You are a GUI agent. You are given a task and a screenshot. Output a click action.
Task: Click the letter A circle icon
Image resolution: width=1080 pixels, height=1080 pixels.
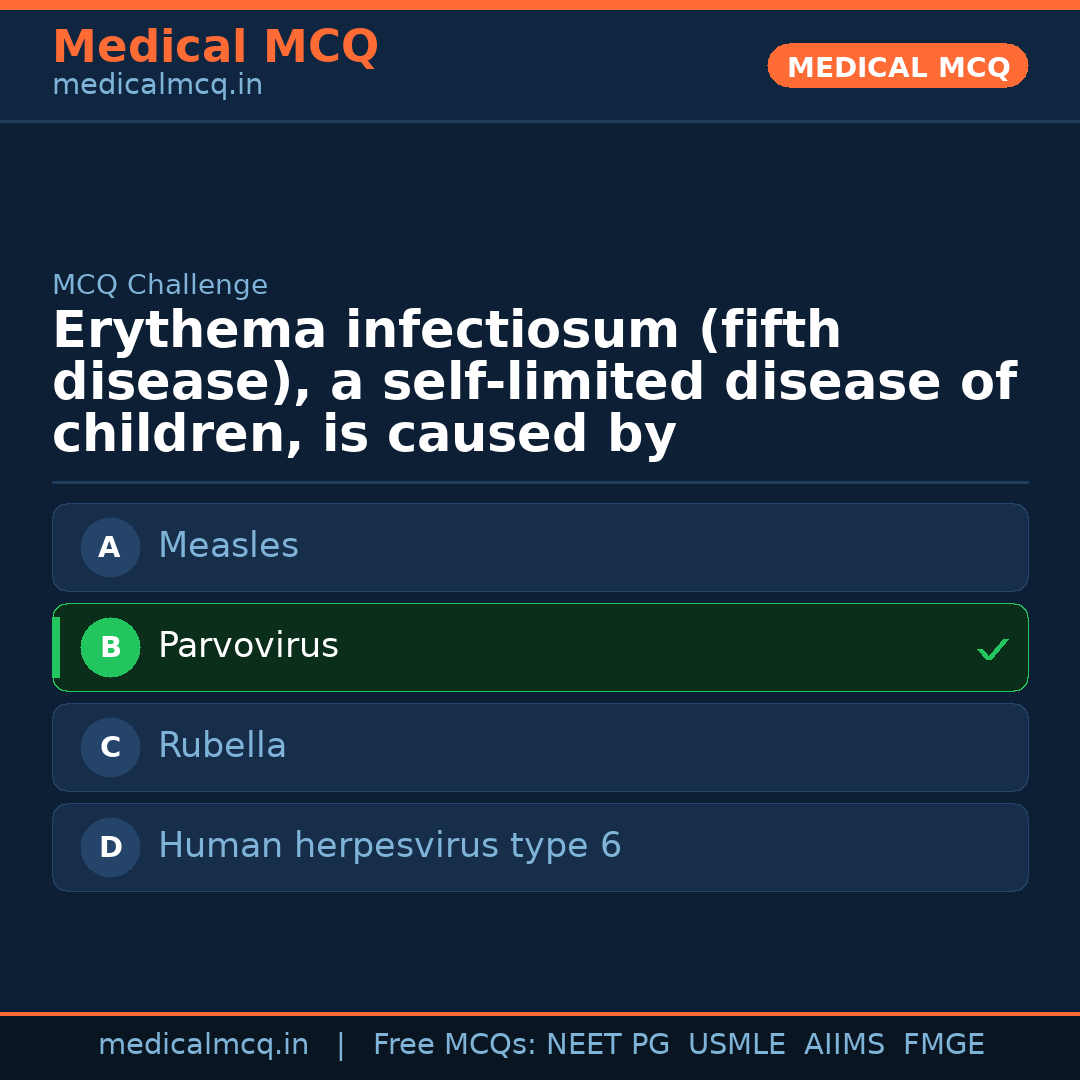pos(110,547)
